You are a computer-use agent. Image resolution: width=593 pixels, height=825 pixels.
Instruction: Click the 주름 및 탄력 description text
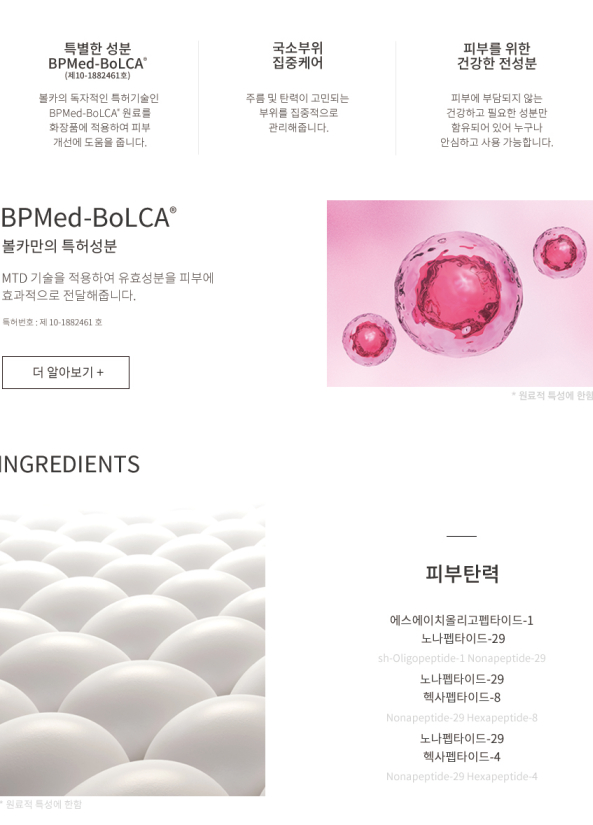tap(297, 113)
